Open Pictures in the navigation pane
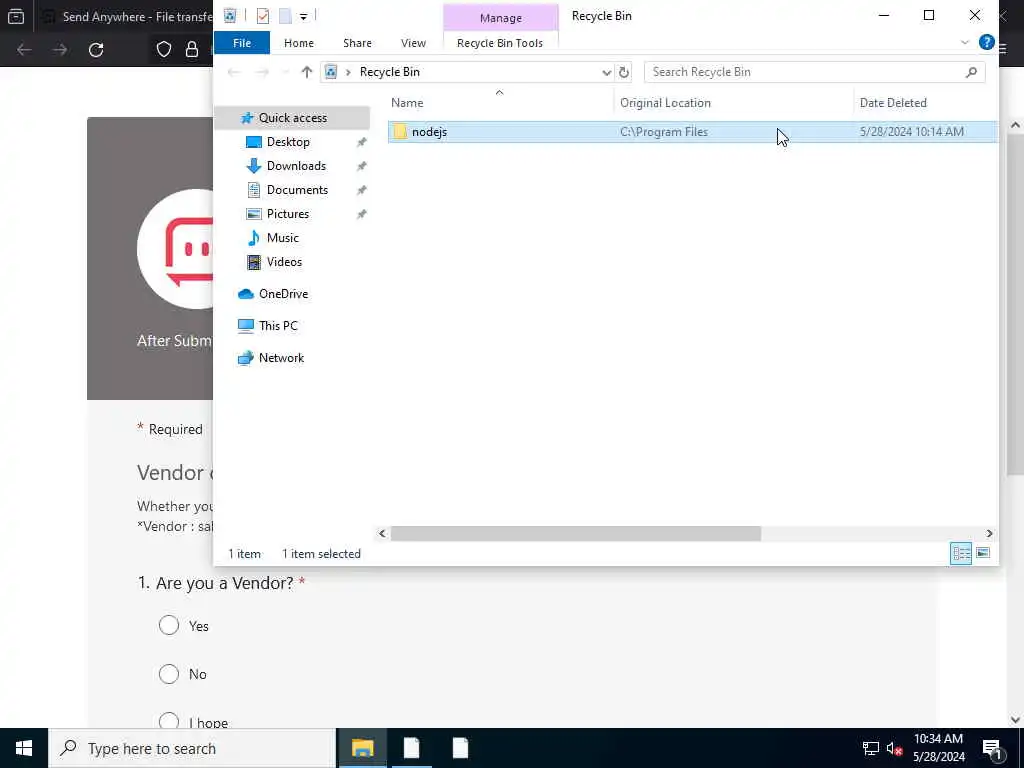The image size is (1024, 768). pyautogui.click(x=287, y=214)
